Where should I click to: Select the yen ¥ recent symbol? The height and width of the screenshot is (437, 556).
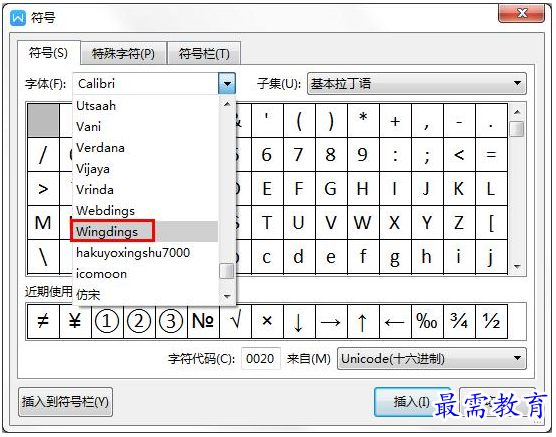(75, 321)
